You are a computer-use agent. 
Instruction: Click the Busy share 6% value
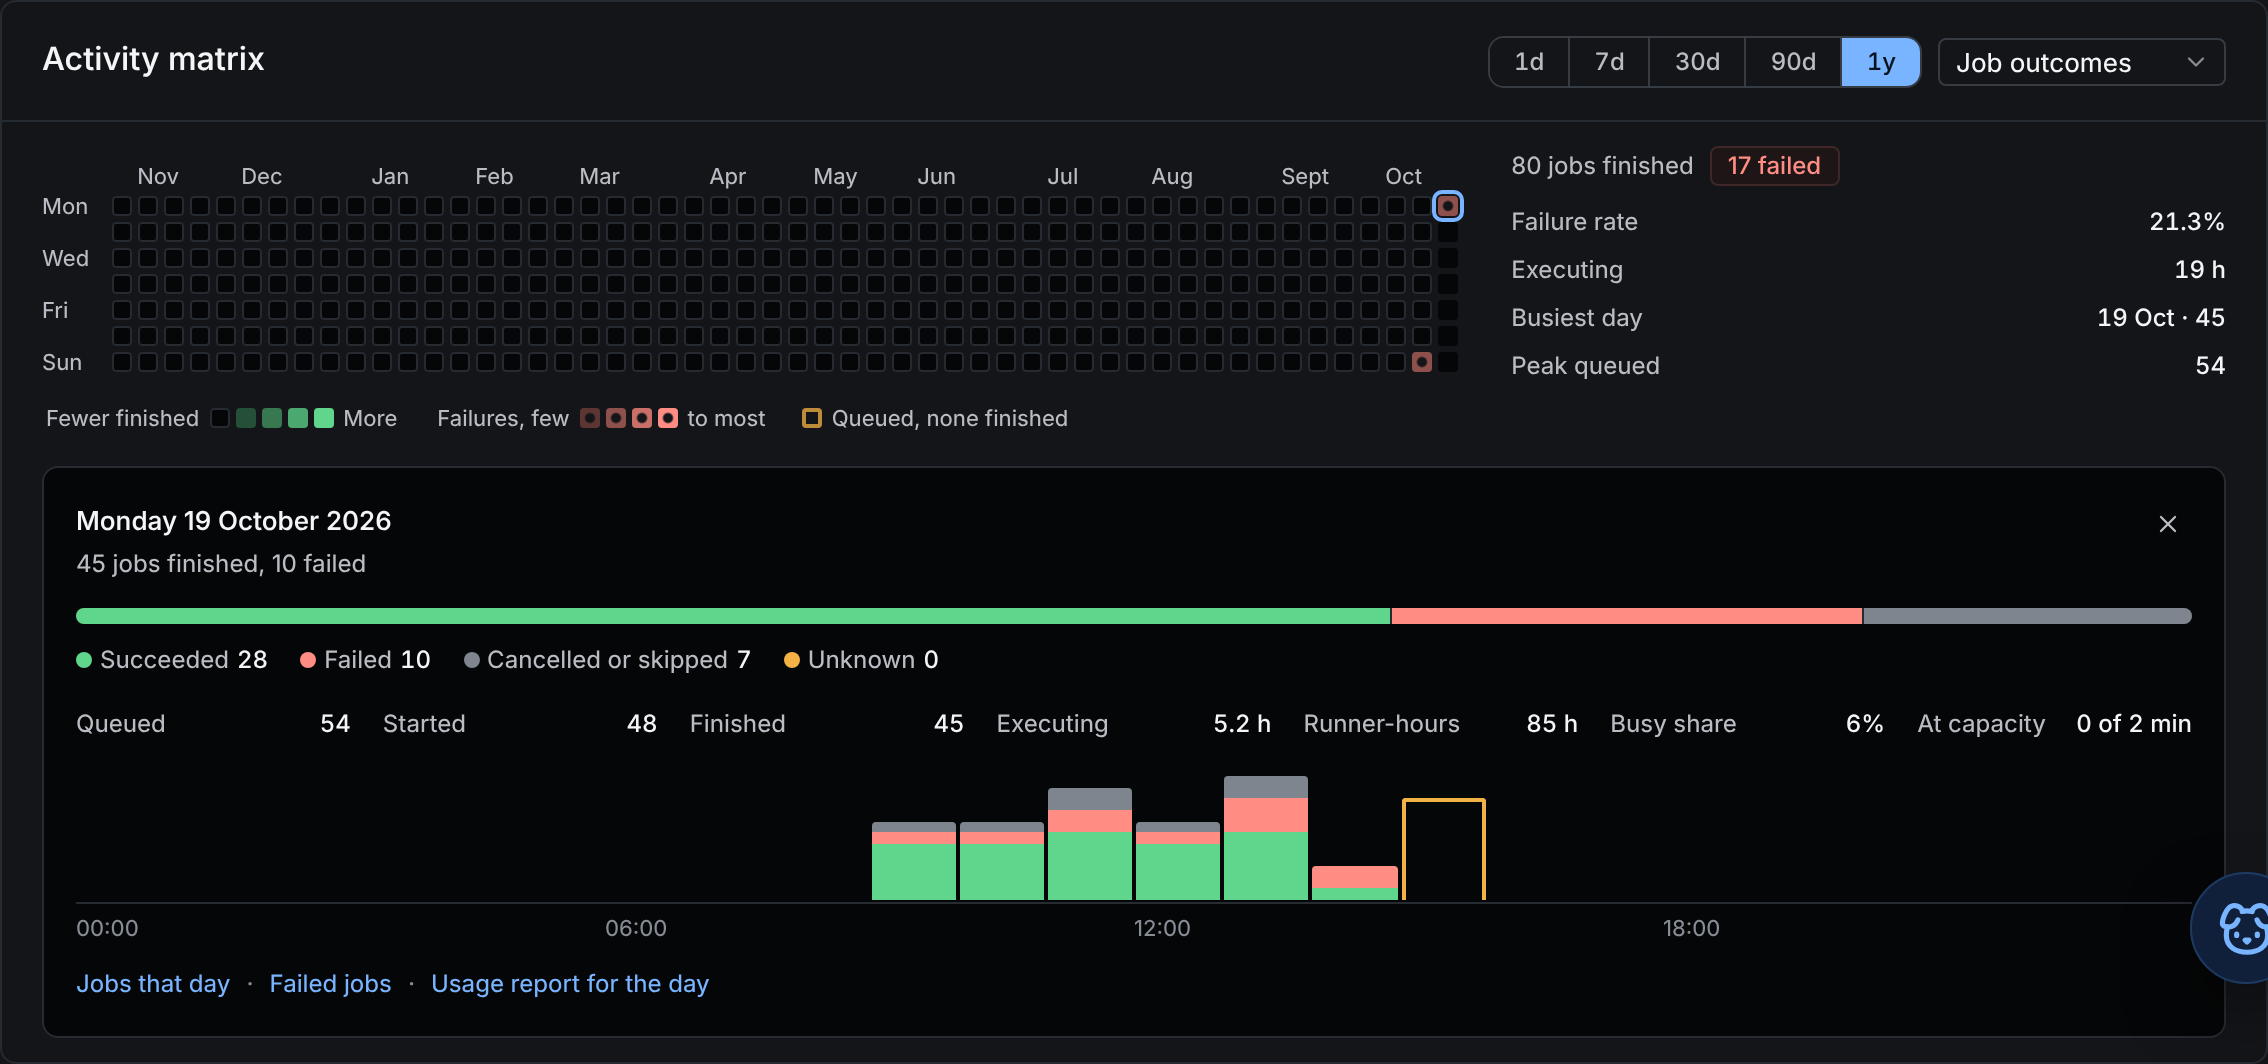coord(1864,724)
